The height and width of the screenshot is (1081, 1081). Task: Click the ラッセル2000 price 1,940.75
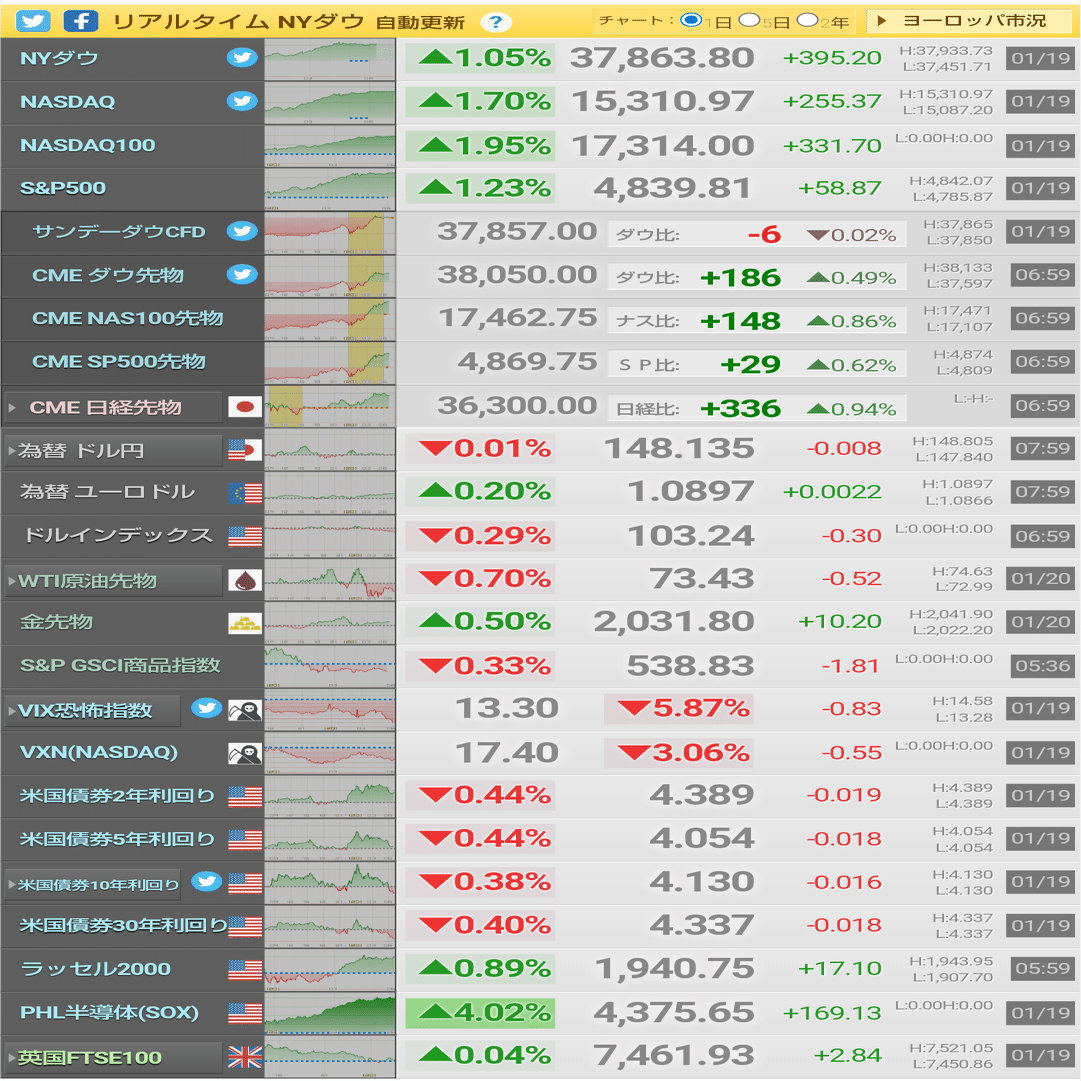(x=674, y=969)
